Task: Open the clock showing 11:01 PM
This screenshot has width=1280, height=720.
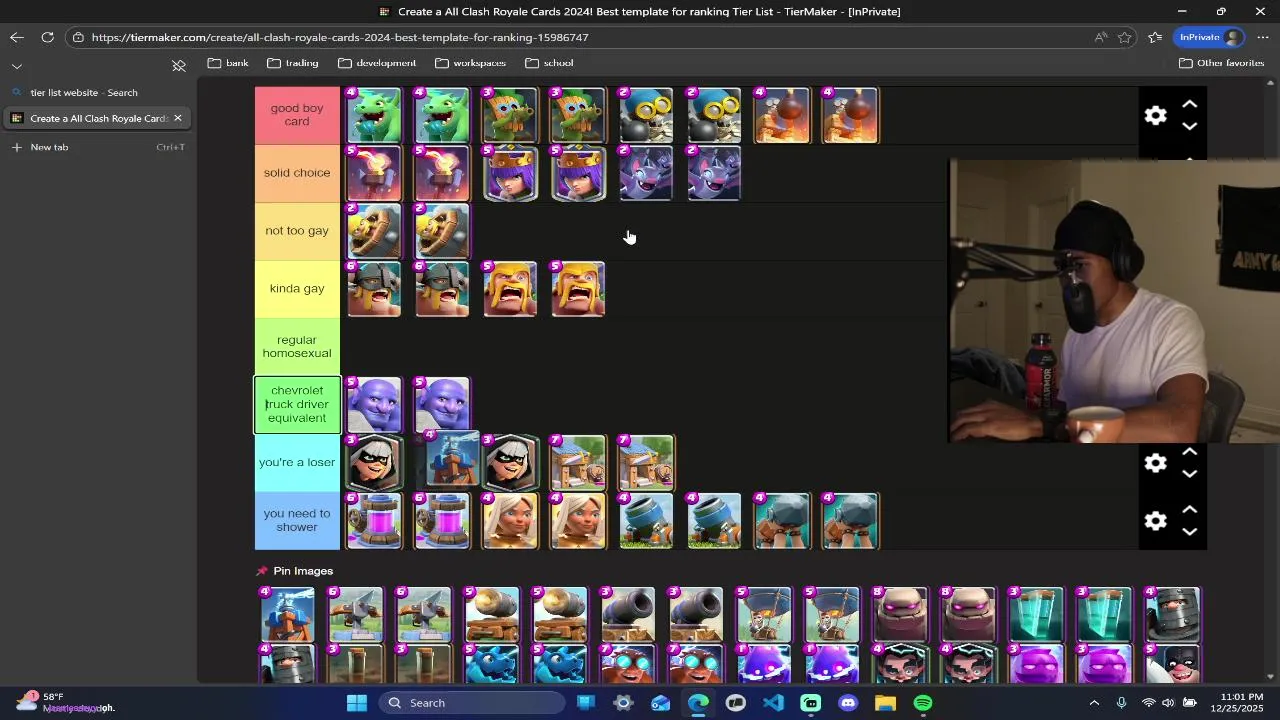Action: pos(1240,703)
